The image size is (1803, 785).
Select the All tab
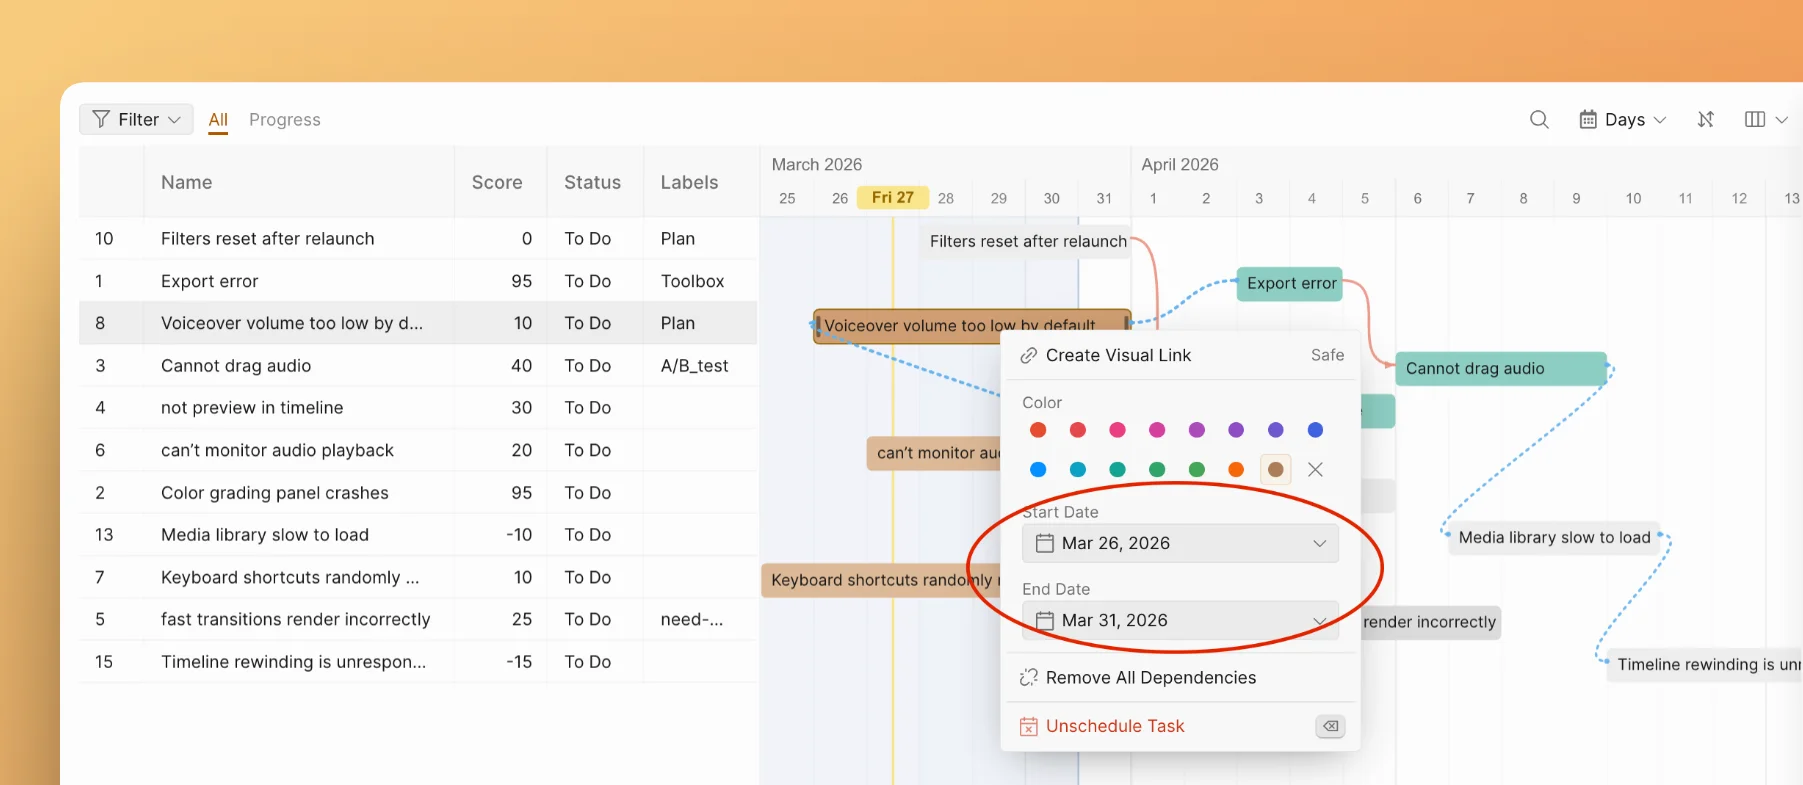[x=218, y=120]
